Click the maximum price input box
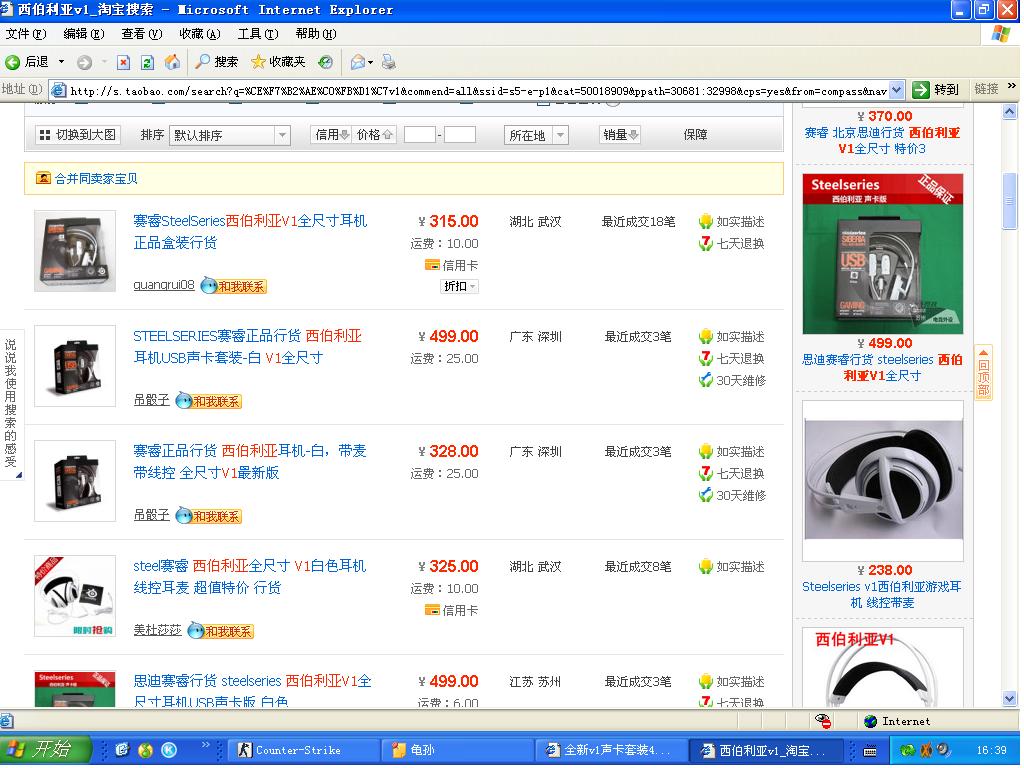The width and height of the screenshot is (1024, 768). [x=460, y=135]
